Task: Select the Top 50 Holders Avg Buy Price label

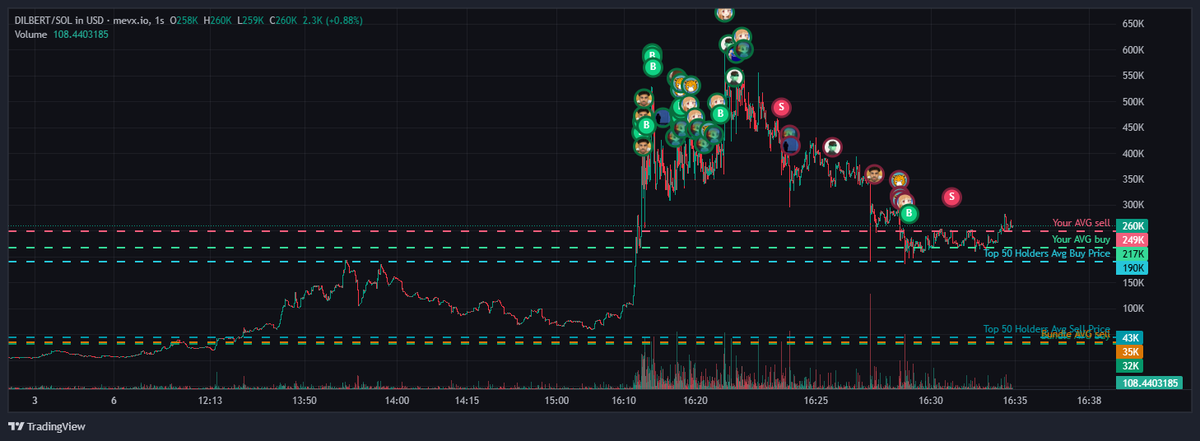Action: [1047, 254]
